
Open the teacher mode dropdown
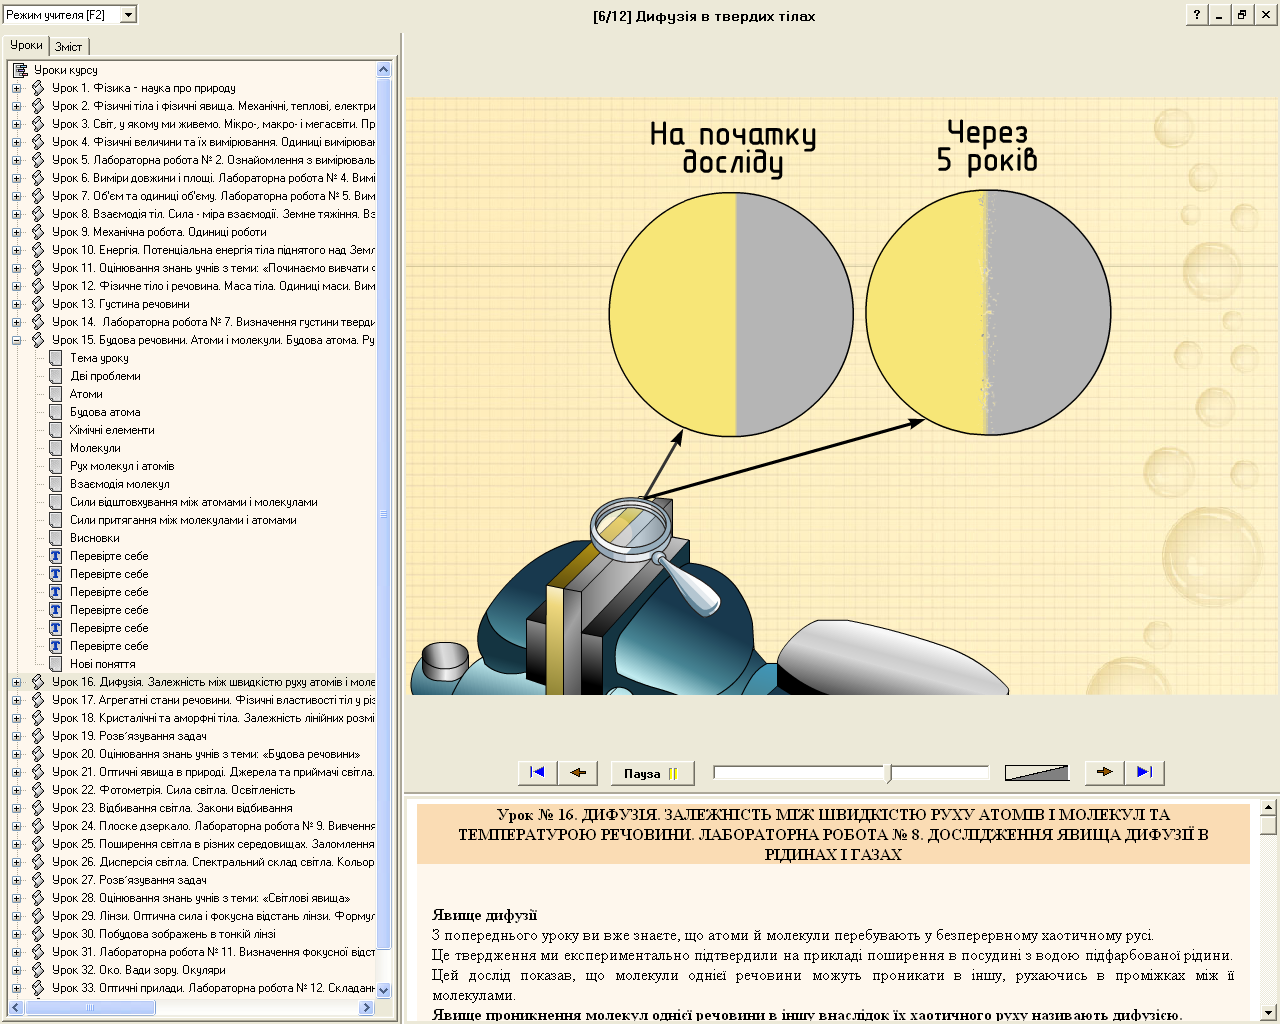(x=128, y=15)
